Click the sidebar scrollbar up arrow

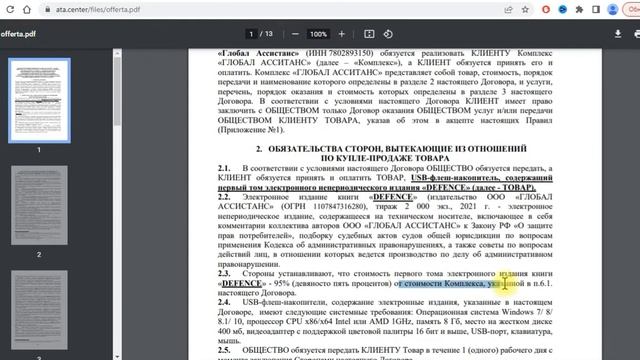(x=117, y=53)
